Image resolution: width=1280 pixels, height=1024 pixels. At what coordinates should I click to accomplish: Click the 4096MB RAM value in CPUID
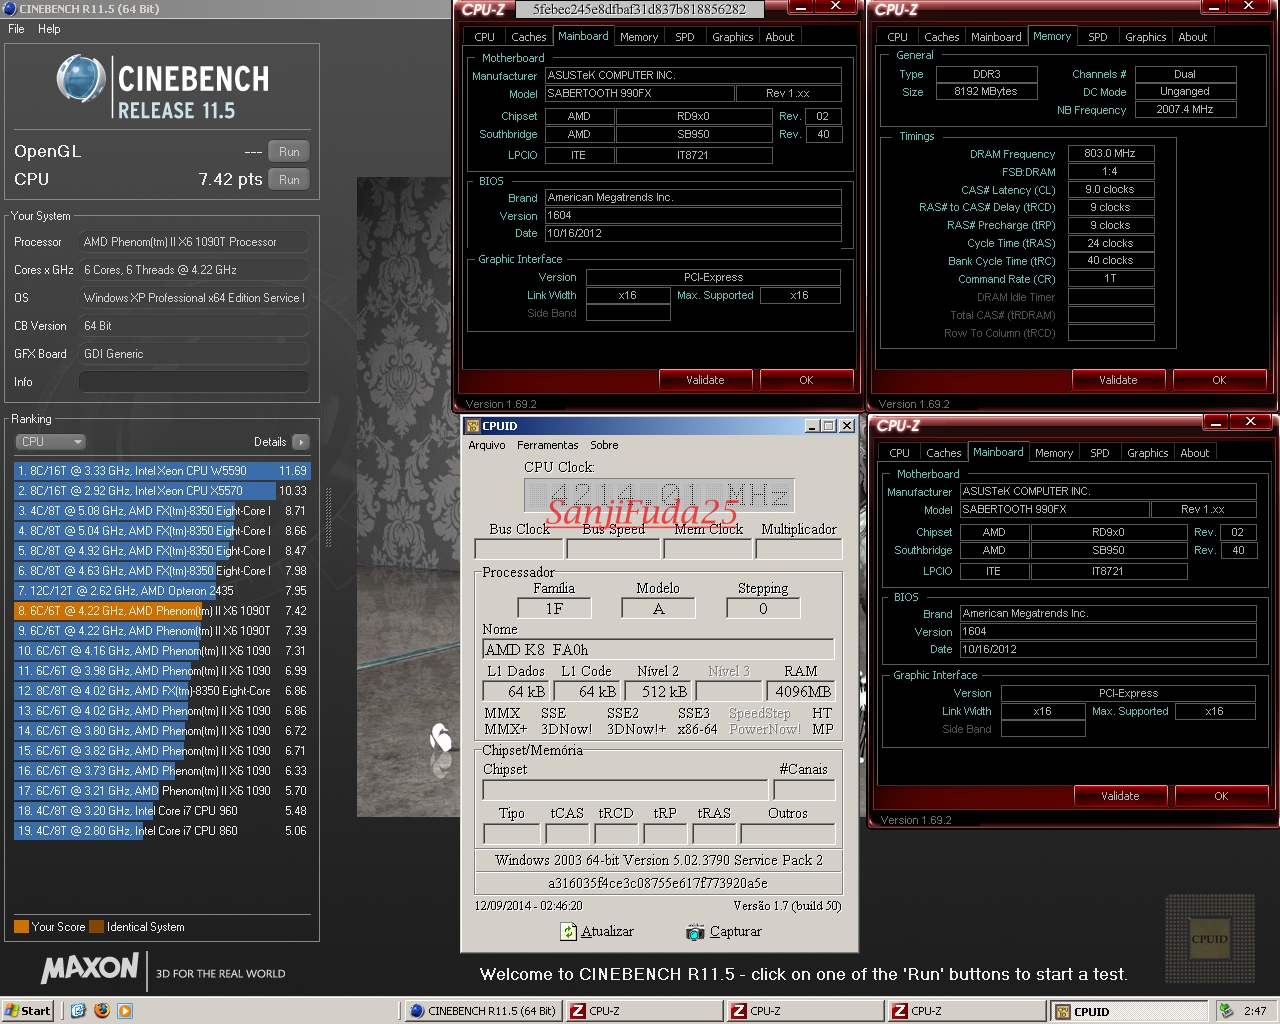tap(802, 692)
